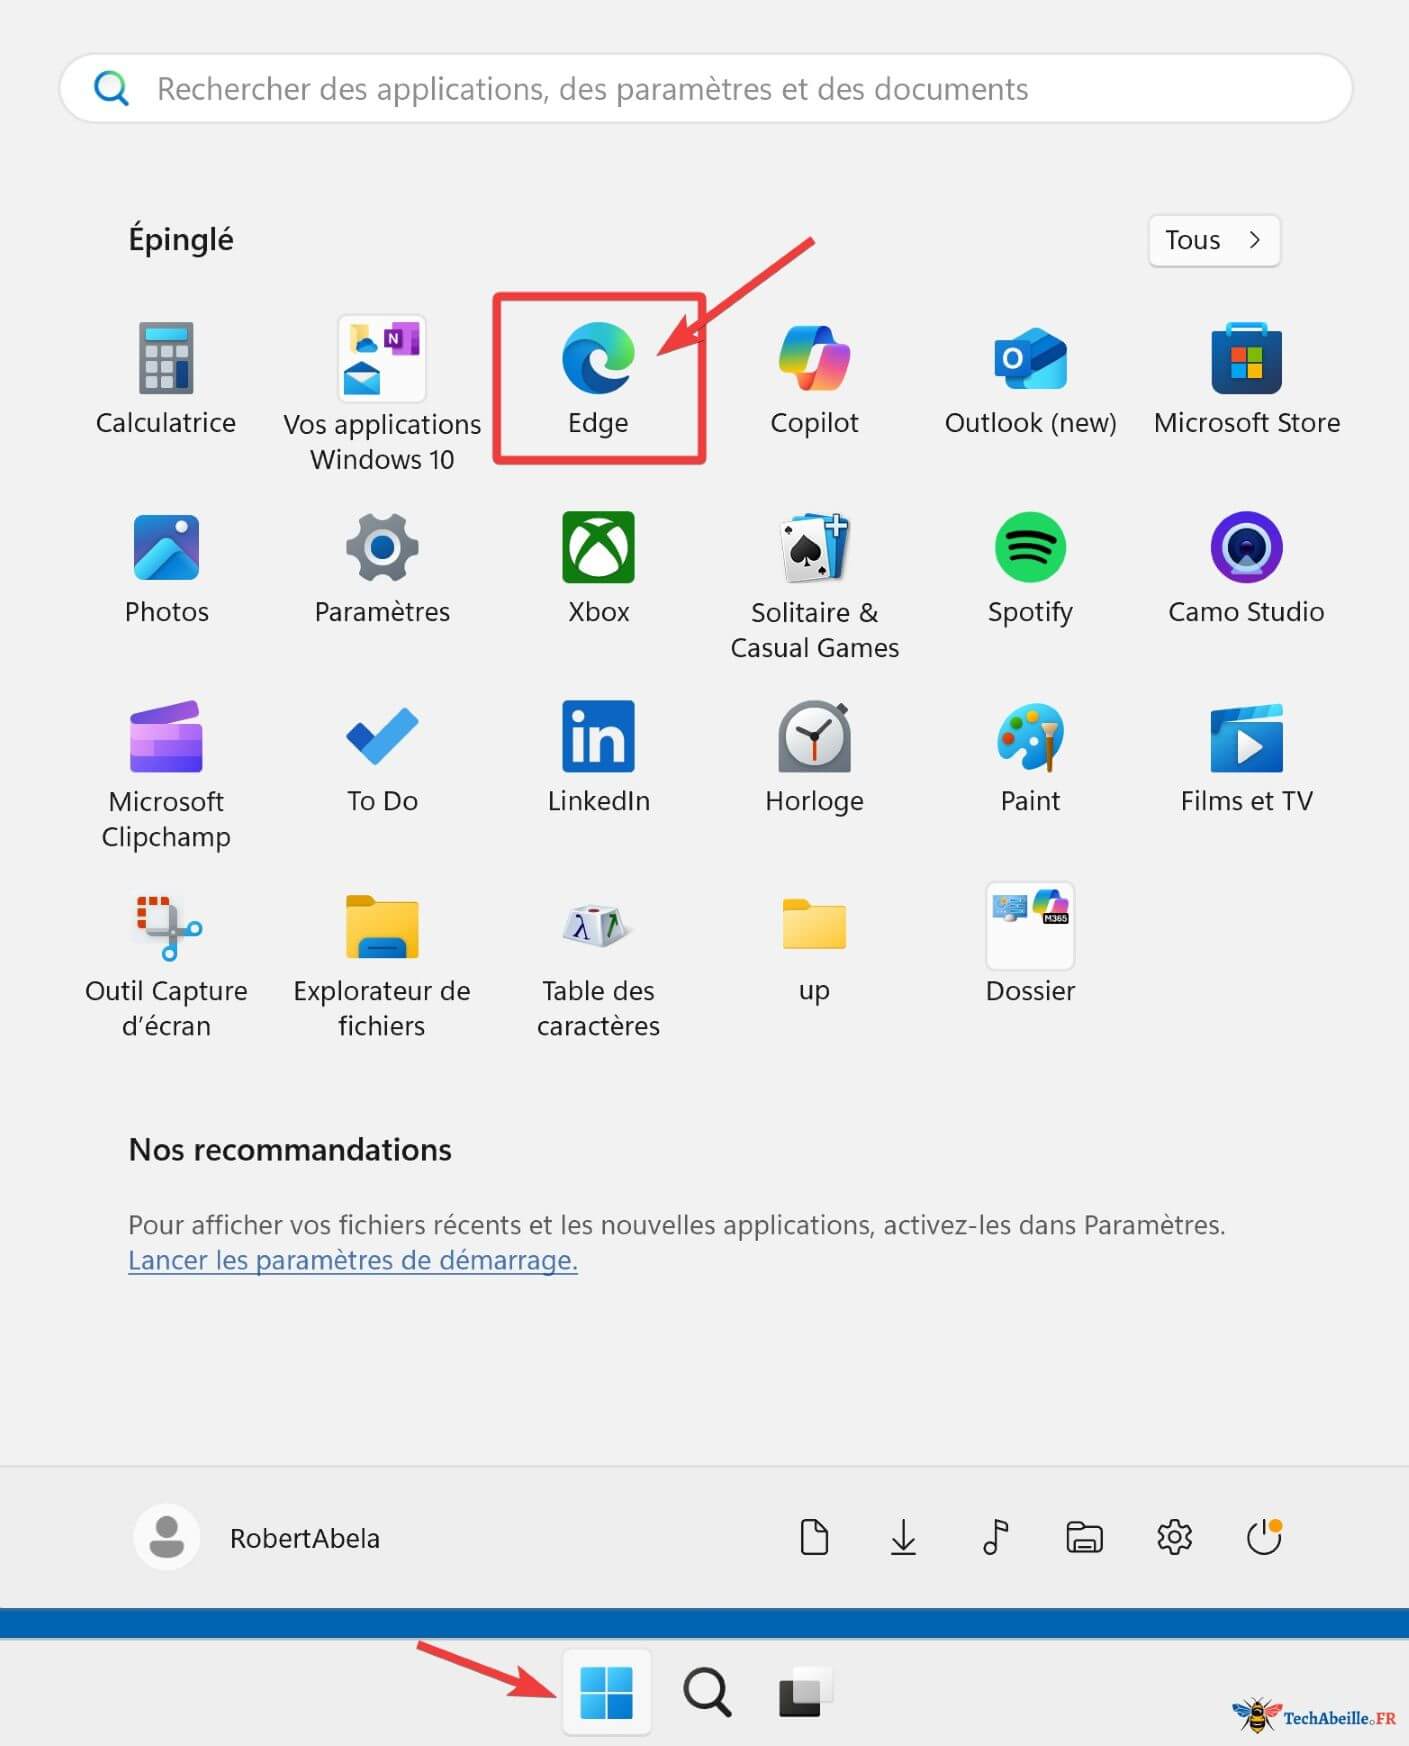Open Task View on the taskbar
This screenshot has height=1746, width=1409.
(805, 1693)
